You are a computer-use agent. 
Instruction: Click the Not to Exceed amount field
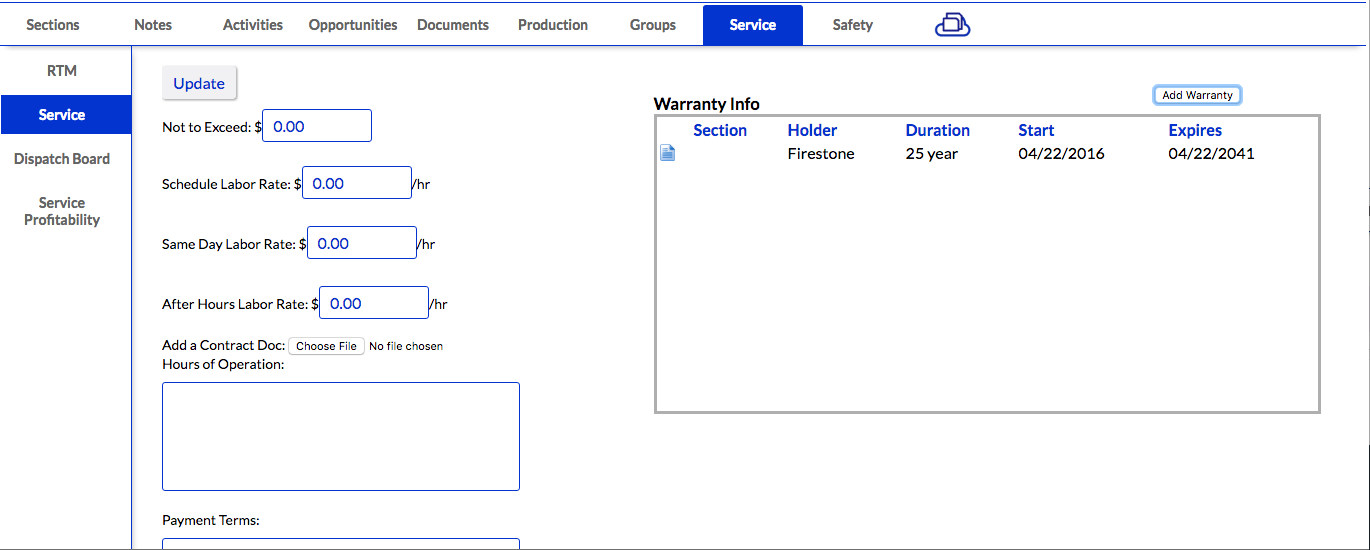pyautogui.click(x=317, y=126)
